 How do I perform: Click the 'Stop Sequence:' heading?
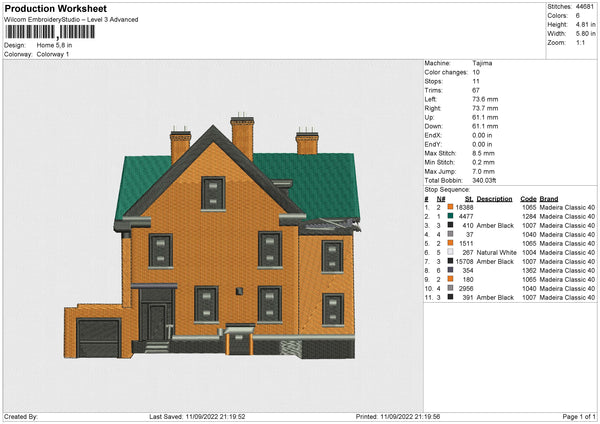pyautogui.click(x=447, y=189)
